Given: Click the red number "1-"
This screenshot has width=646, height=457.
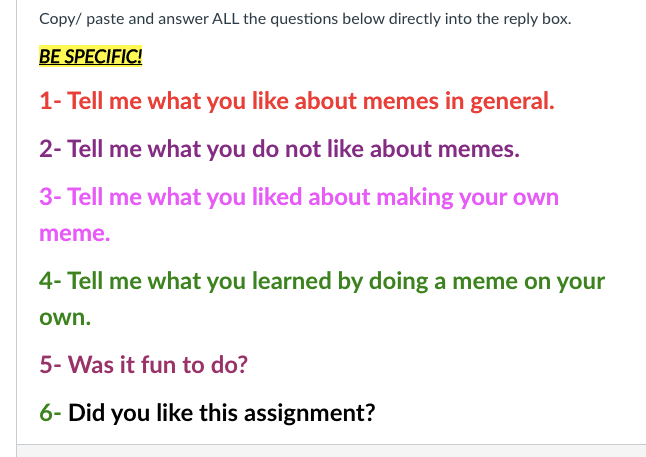Looking at the screenshot, I should [50, 102].
